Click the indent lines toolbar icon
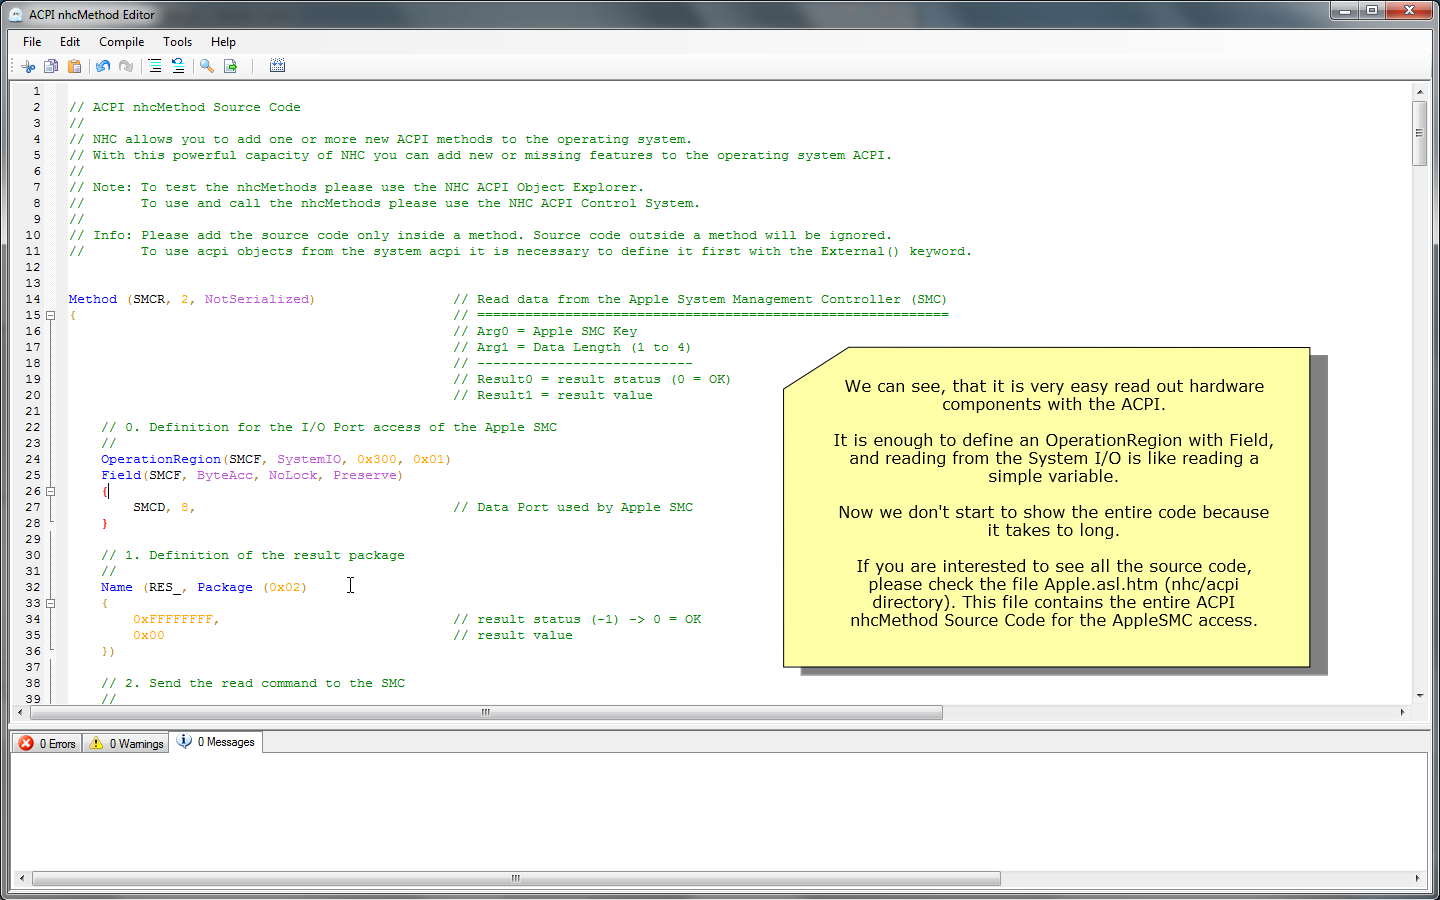The image size is (1440, 900). click(155, 66)
